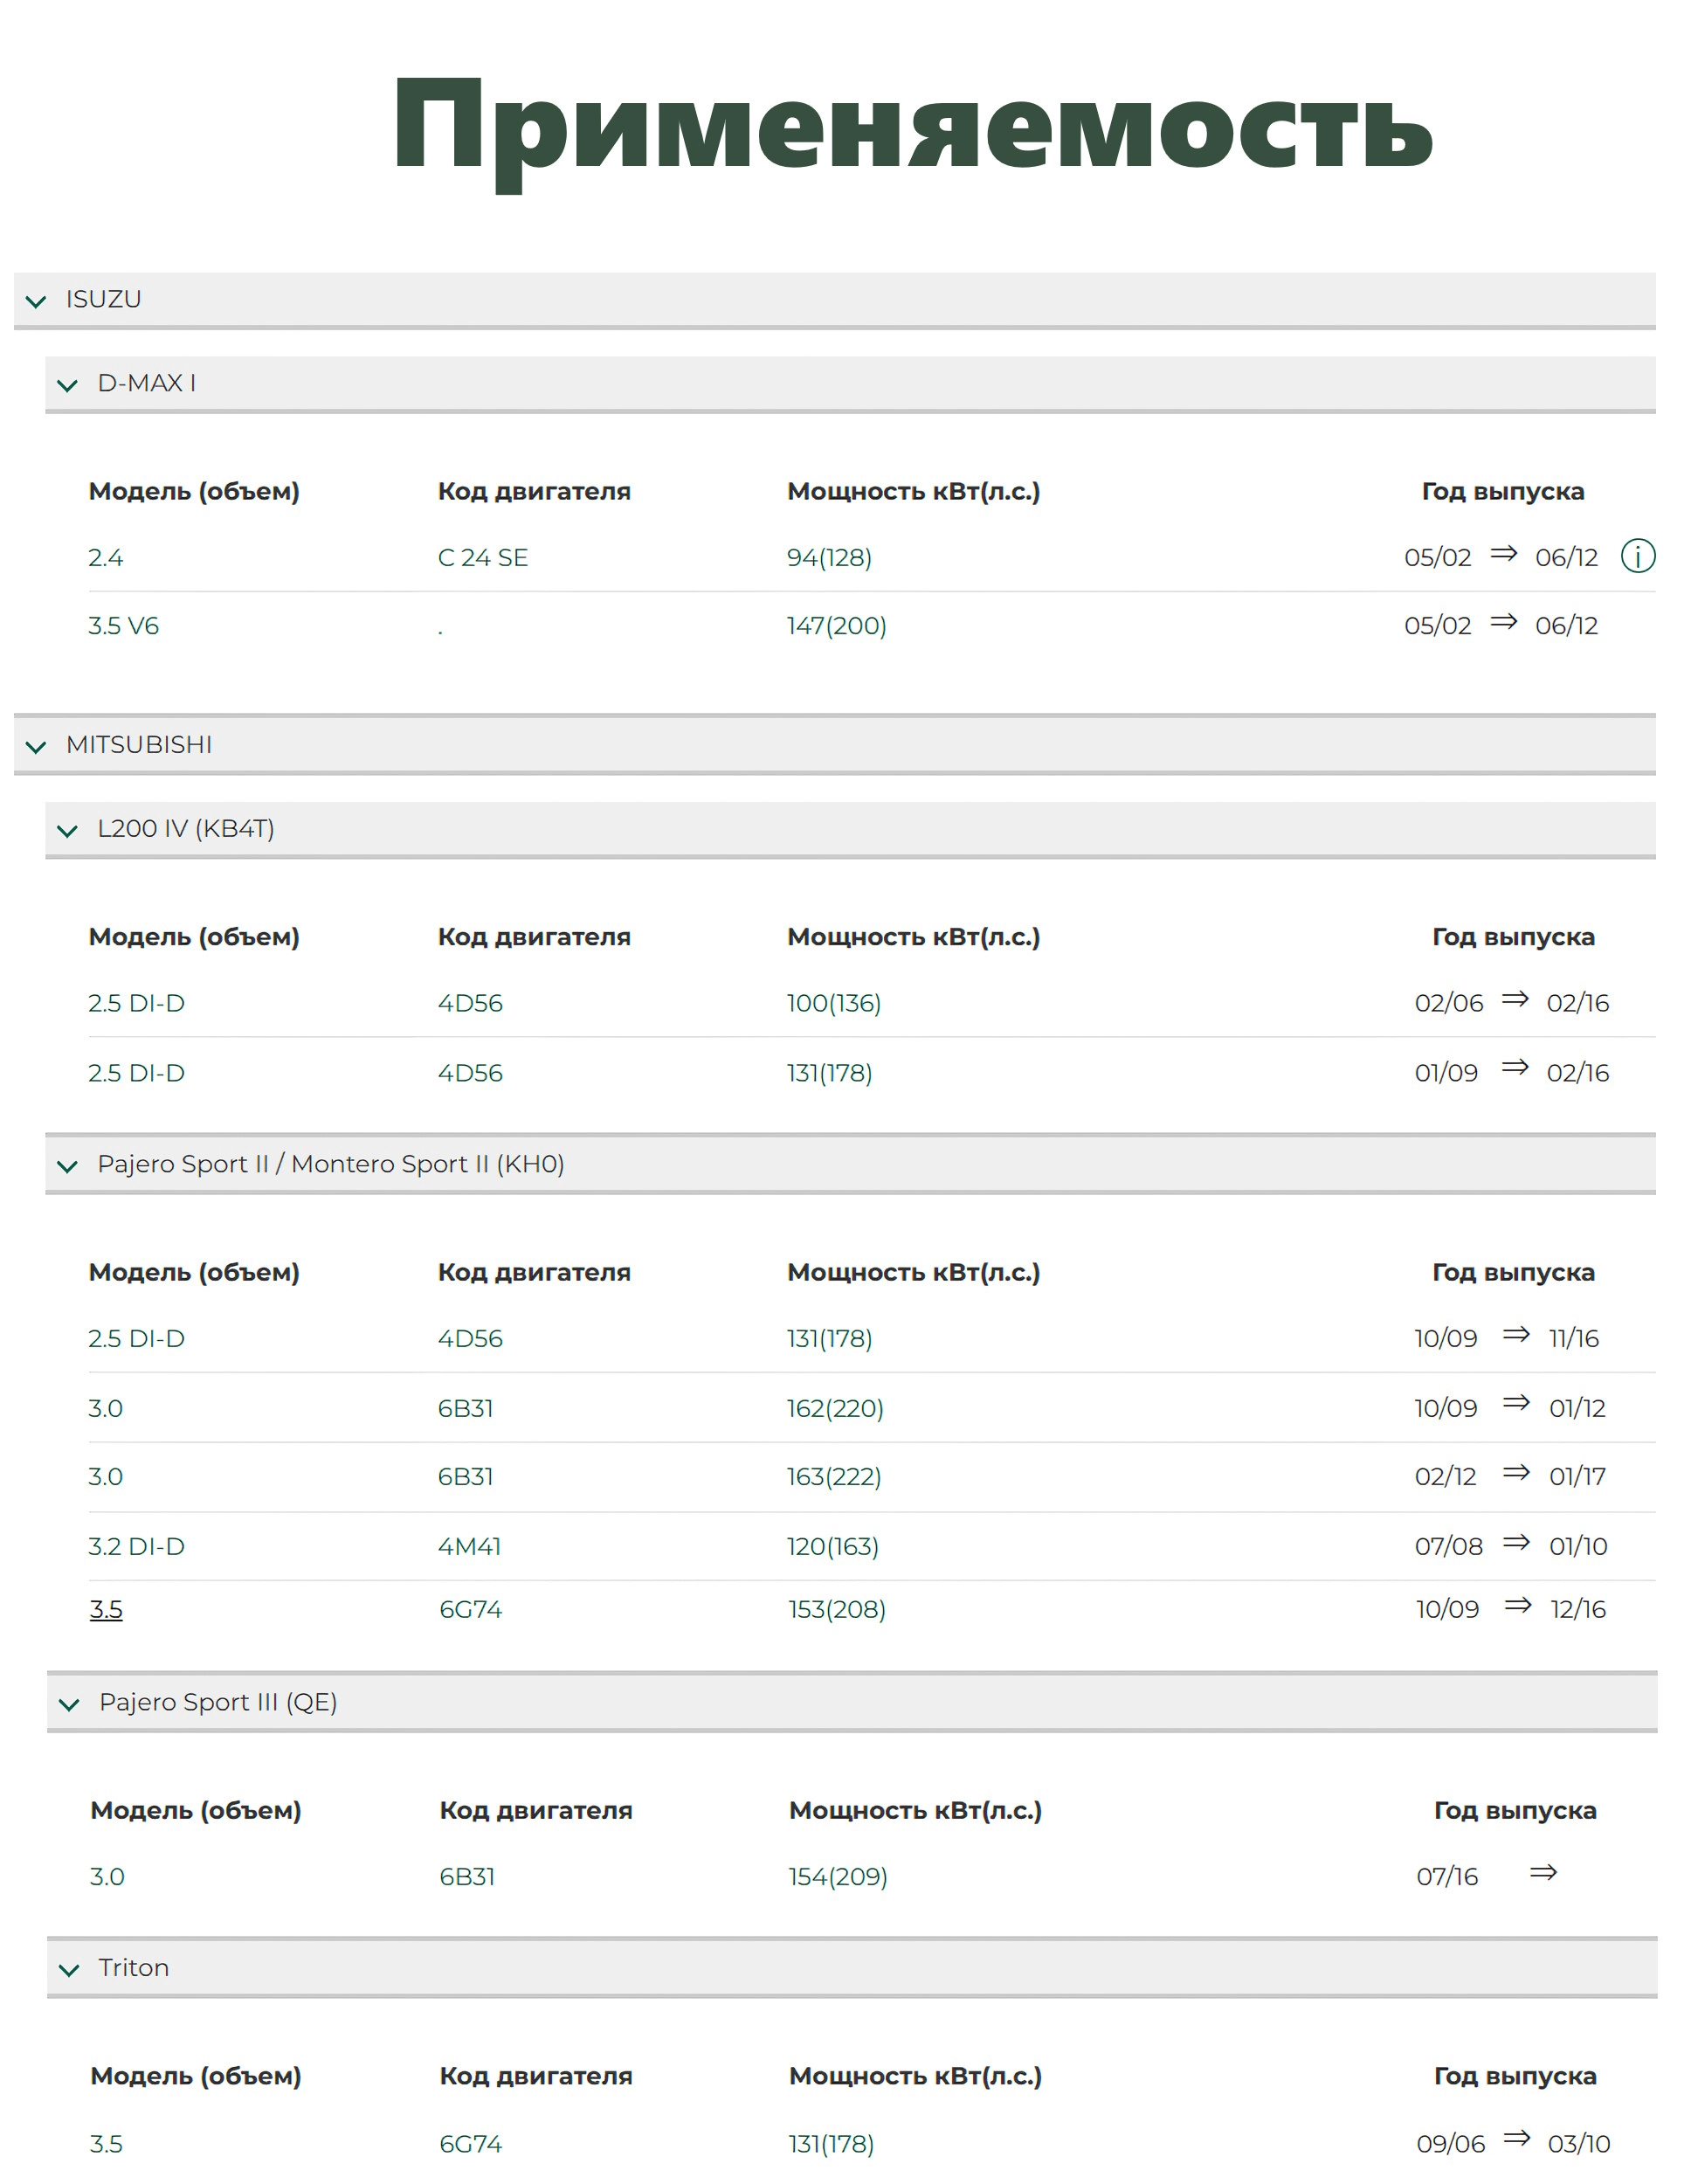This screenshot has width=1691, height=2184.
Task: Click end year 11/16
Action: point(1574,1338)
